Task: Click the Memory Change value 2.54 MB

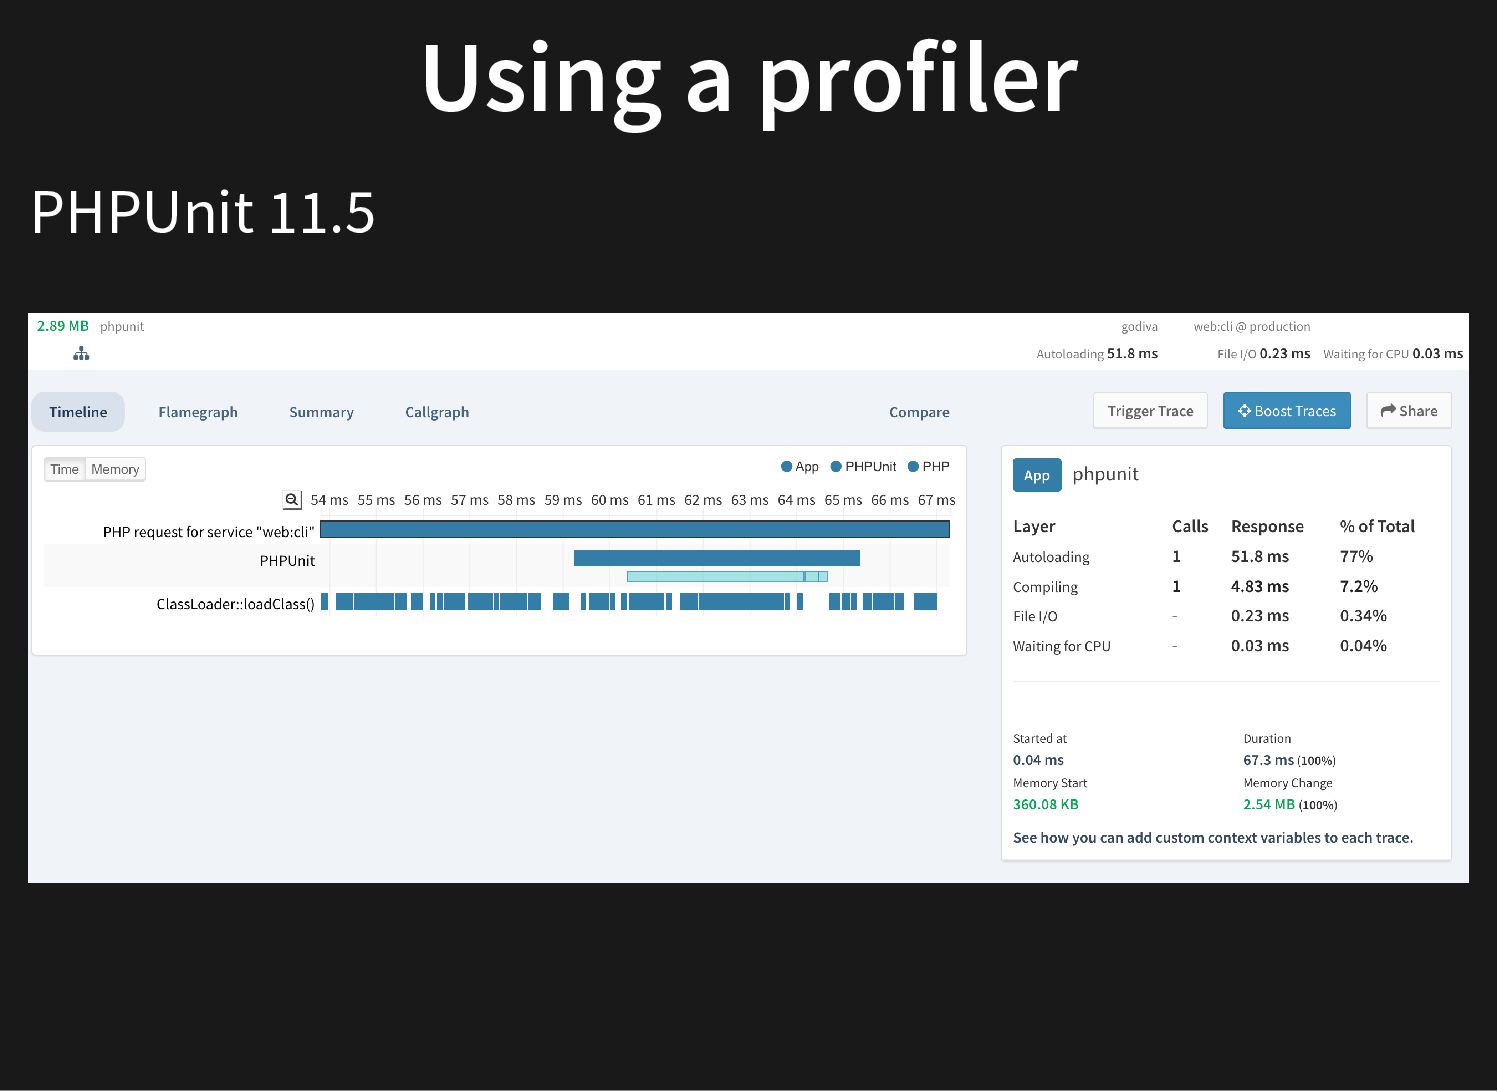Action: 1269,804
